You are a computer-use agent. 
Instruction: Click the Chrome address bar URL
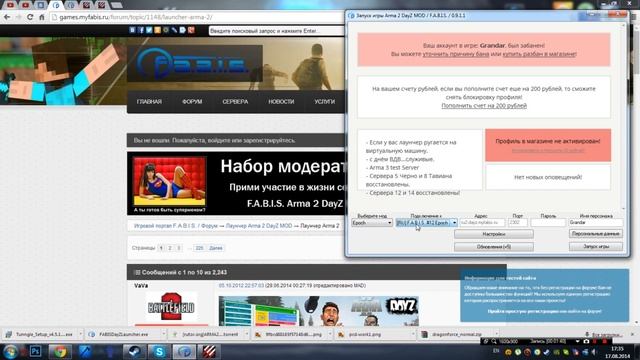point(136,17)
